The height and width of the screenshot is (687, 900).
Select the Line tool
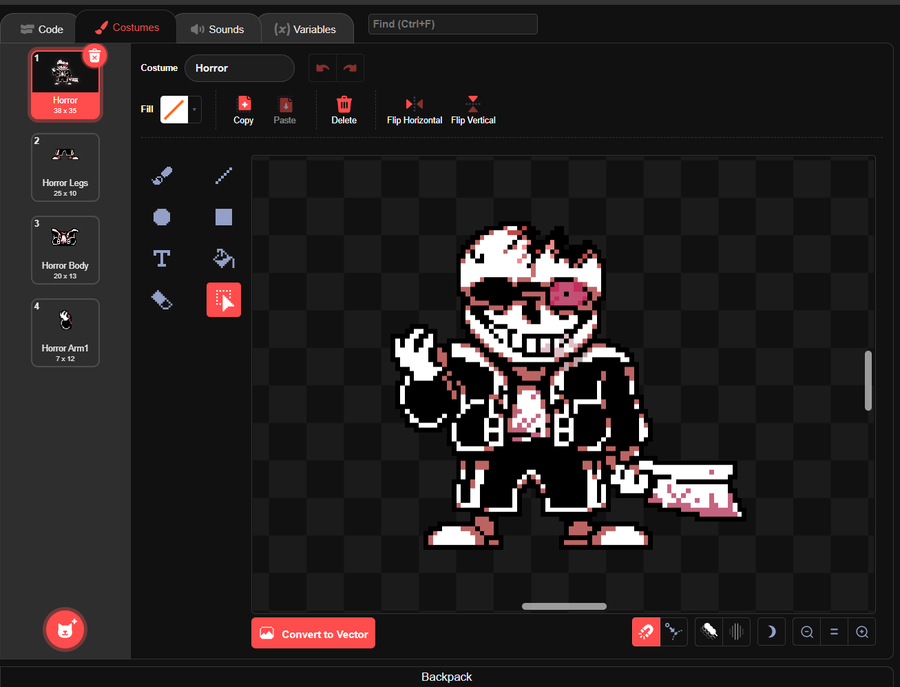pyautogui.click(x=223, y=176)
